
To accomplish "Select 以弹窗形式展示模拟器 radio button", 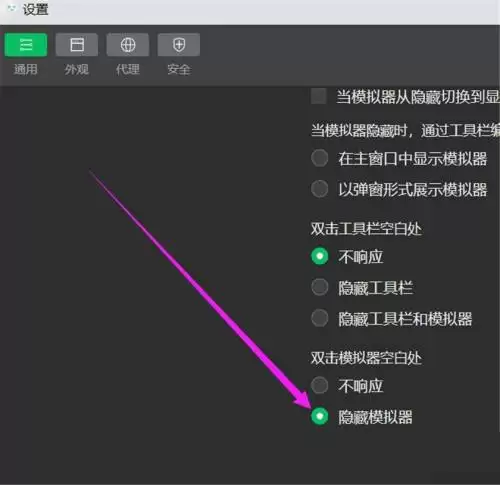I will click(x=320, y=189).
